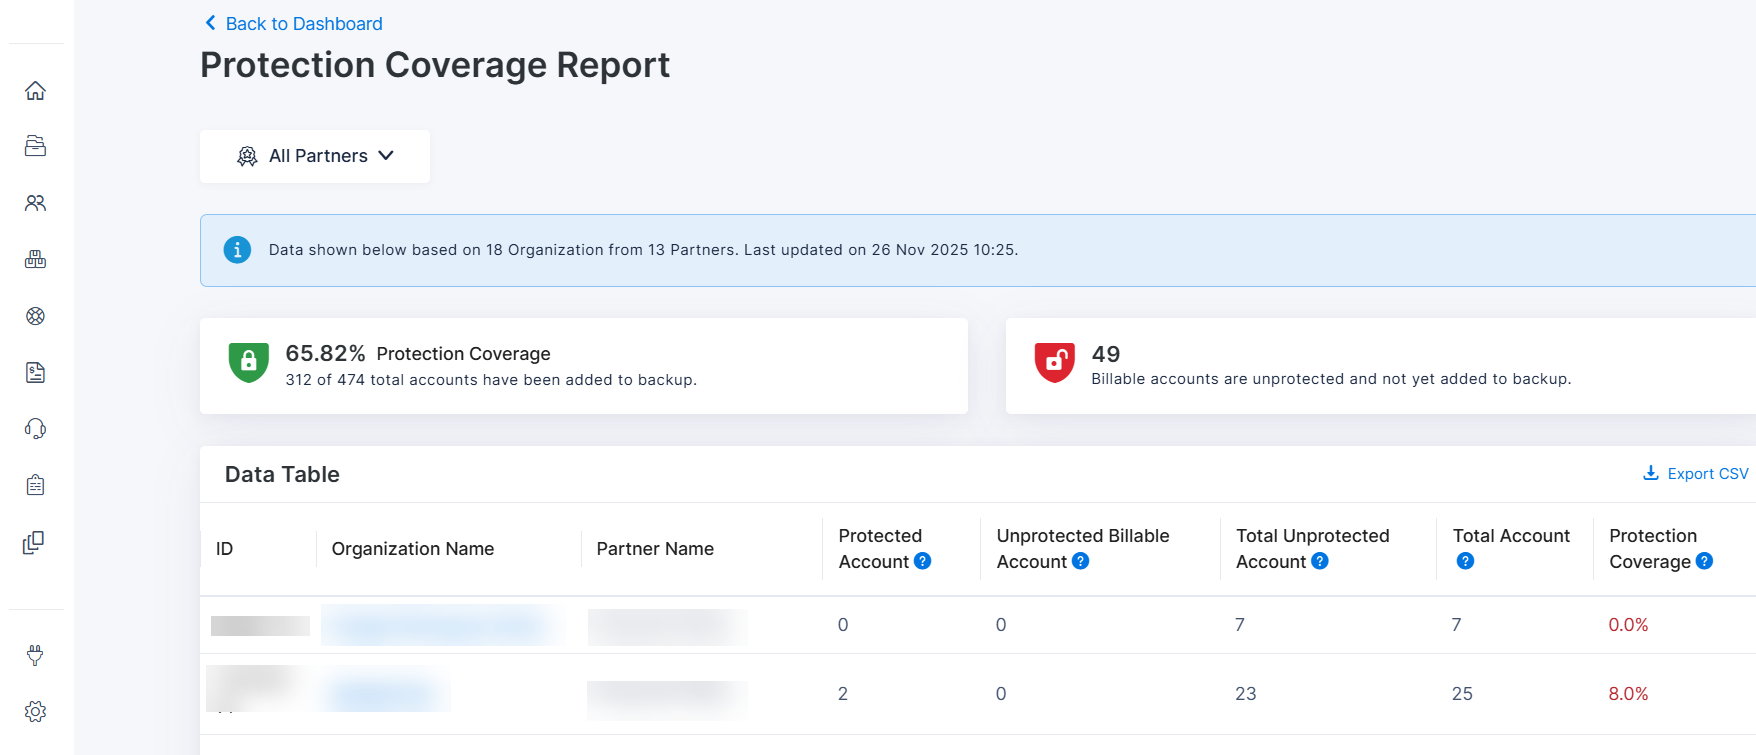This screenshot has width=1756, height=755.
Task: Click the Total Unprotected Account header
Action: pos(1313,549)
